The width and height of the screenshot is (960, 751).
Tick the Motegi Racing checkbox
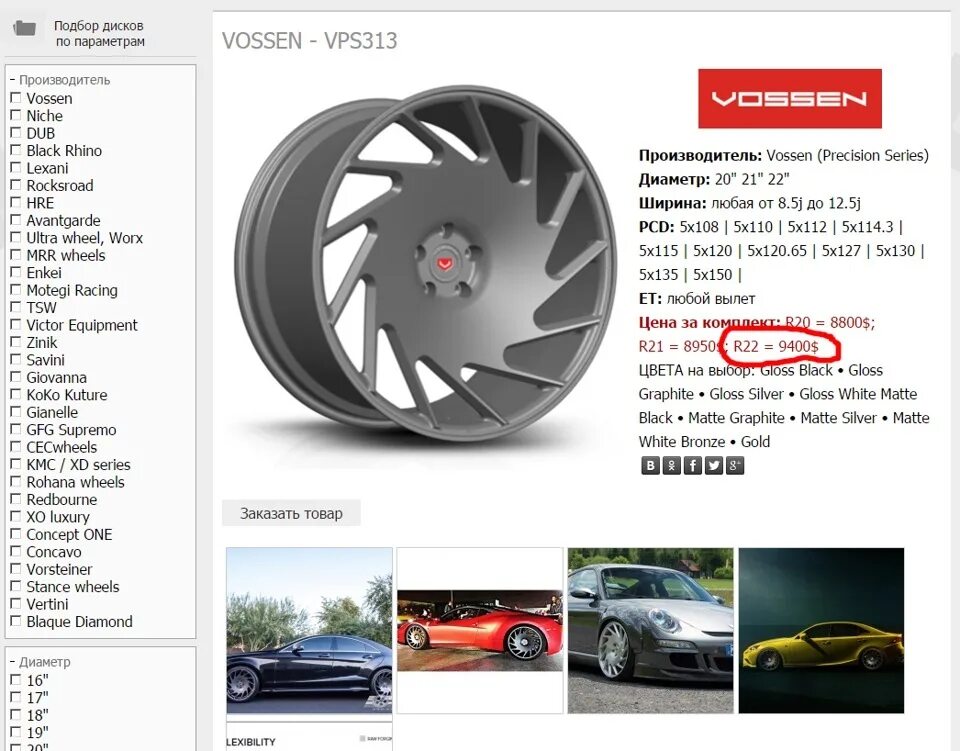pos(16,289)
